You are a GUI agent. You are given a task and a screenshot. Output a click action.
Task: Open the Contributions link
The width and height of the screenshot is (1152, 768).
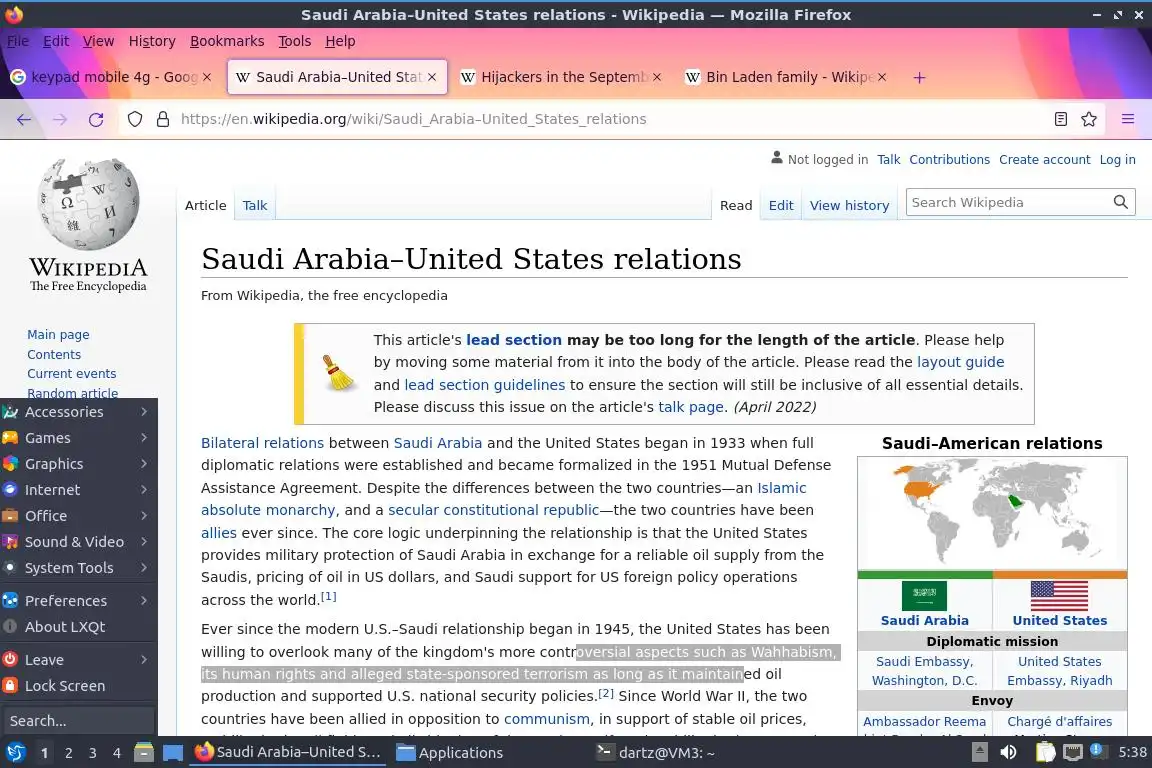[949, 159]
